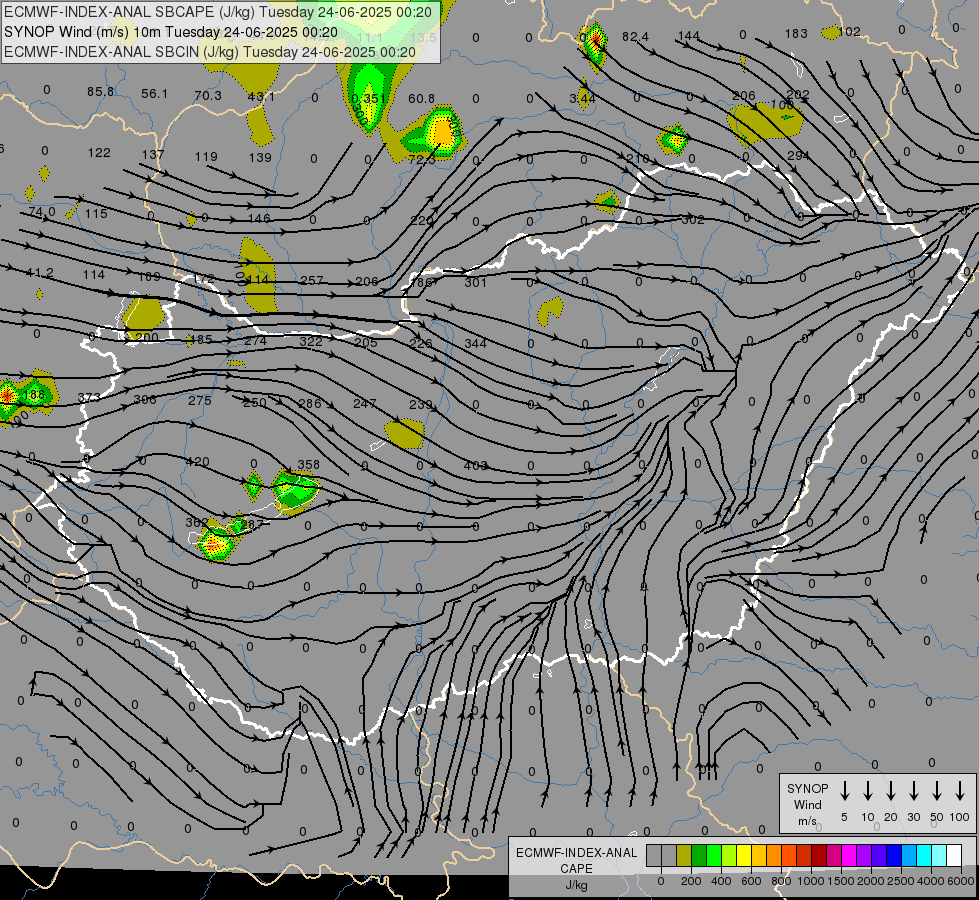Viewport: 979px width, 900px height.
Task: Click the 41.2 CAPE value on map
Action: click(x=39, y=273)
